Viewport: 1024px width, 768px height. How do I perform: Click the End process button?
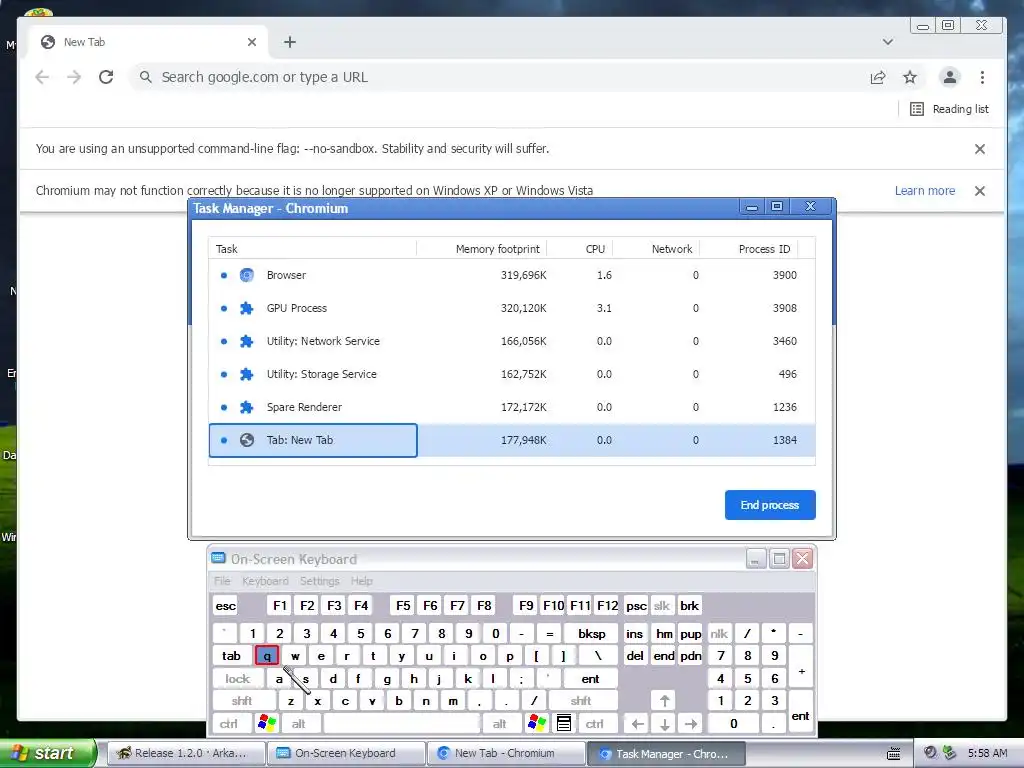[x=770, y=505]
